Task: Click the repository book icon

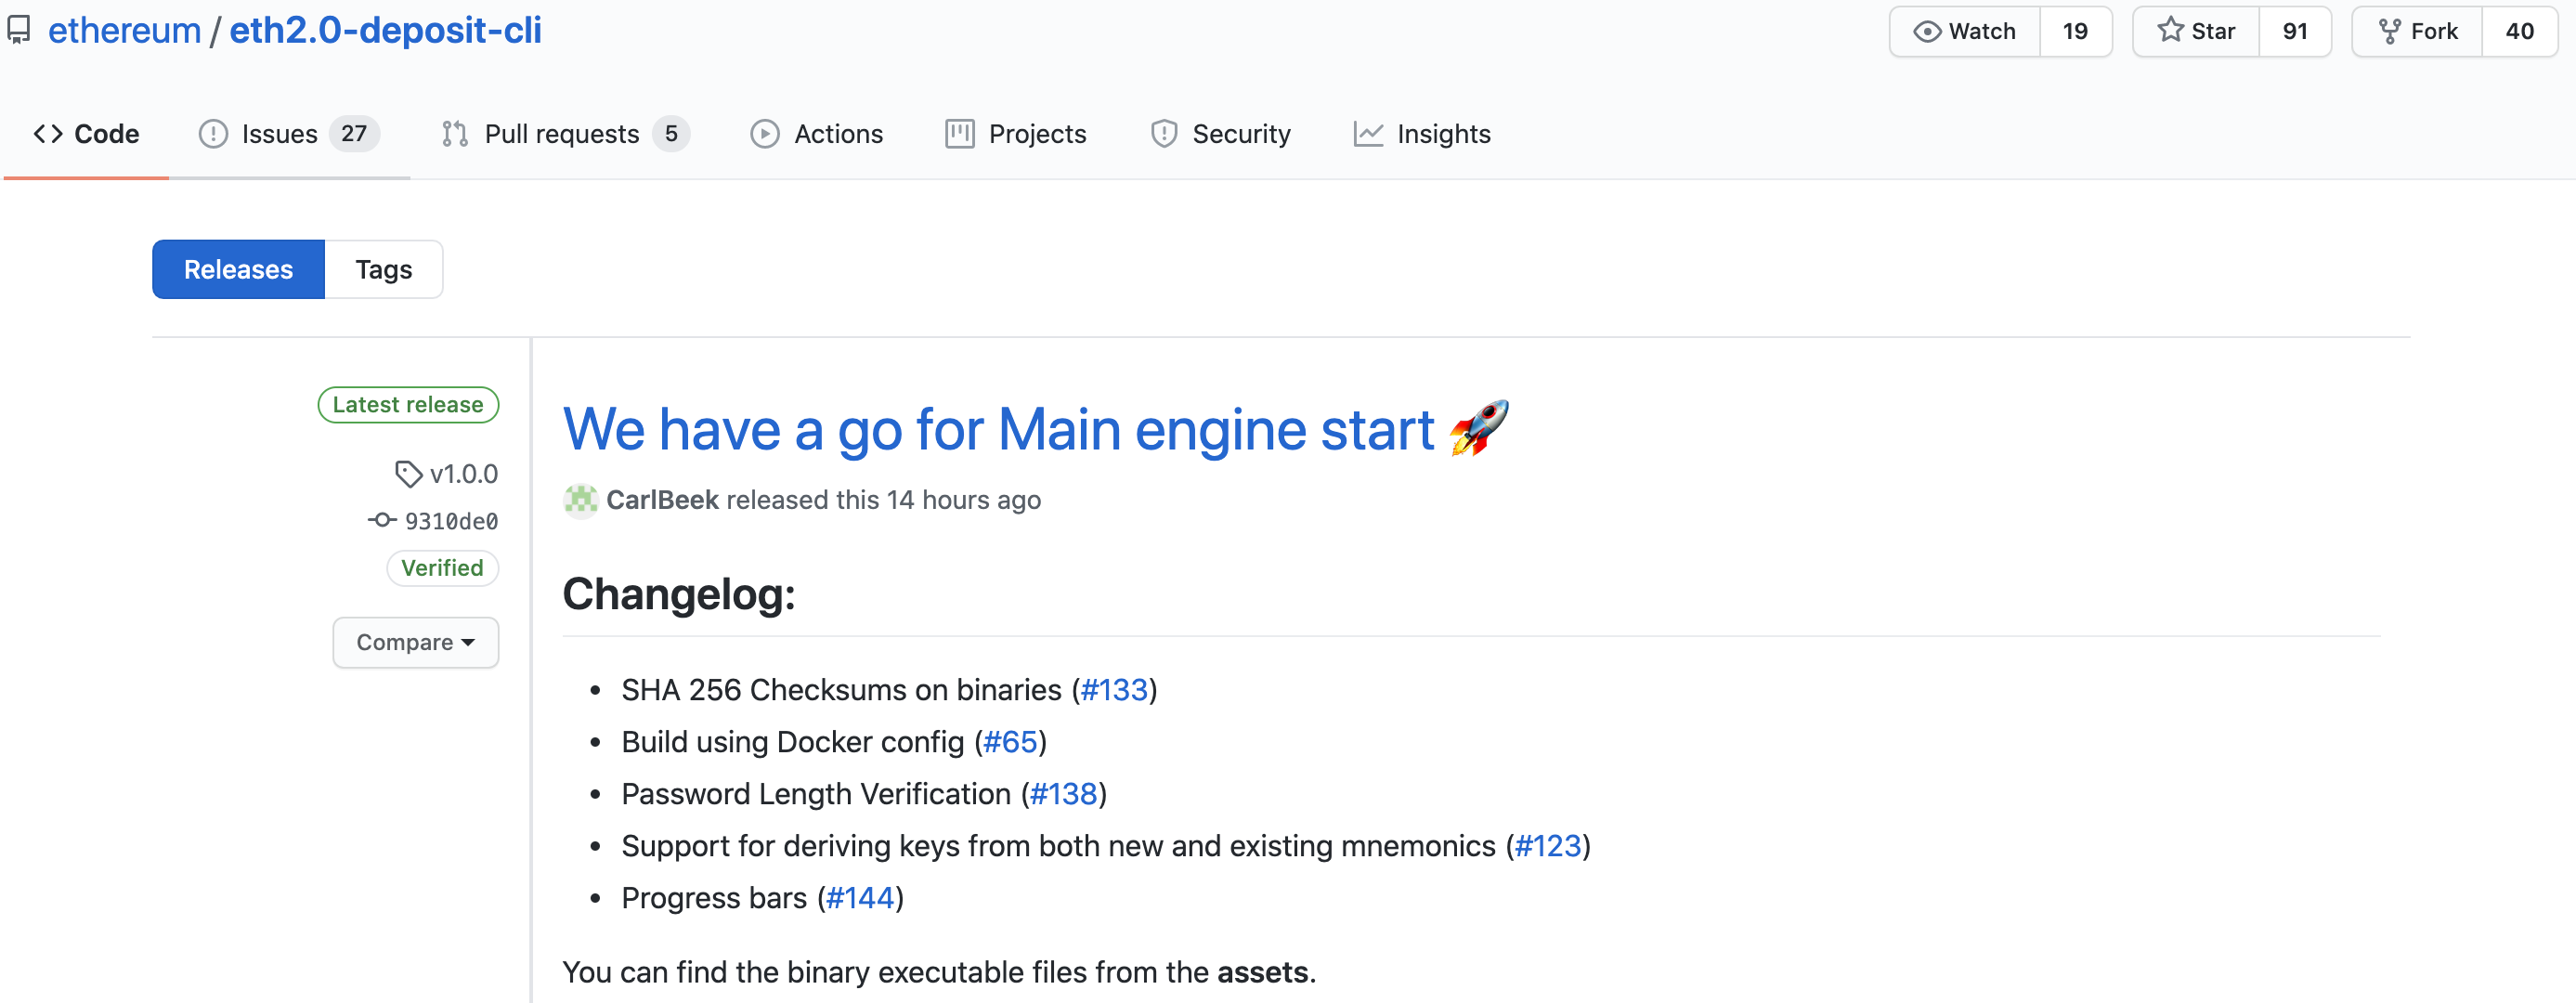Action: (20, 29)
